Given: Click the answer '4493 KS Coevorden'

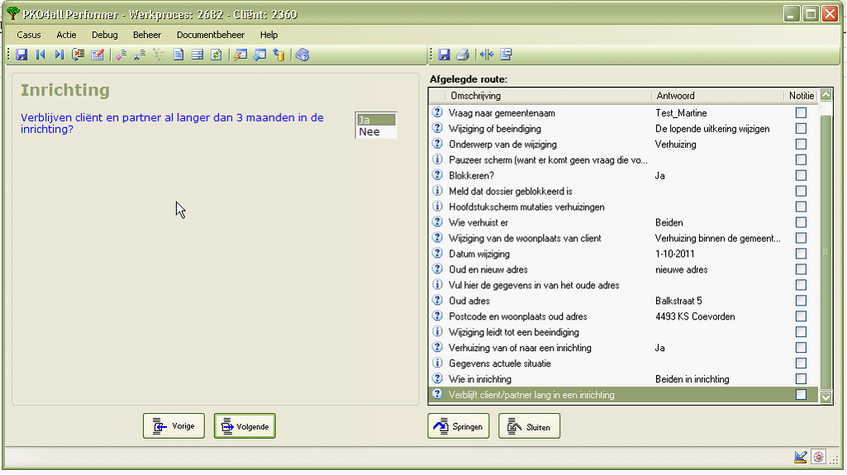Looking at the screenshot, I should click(695, 316).
